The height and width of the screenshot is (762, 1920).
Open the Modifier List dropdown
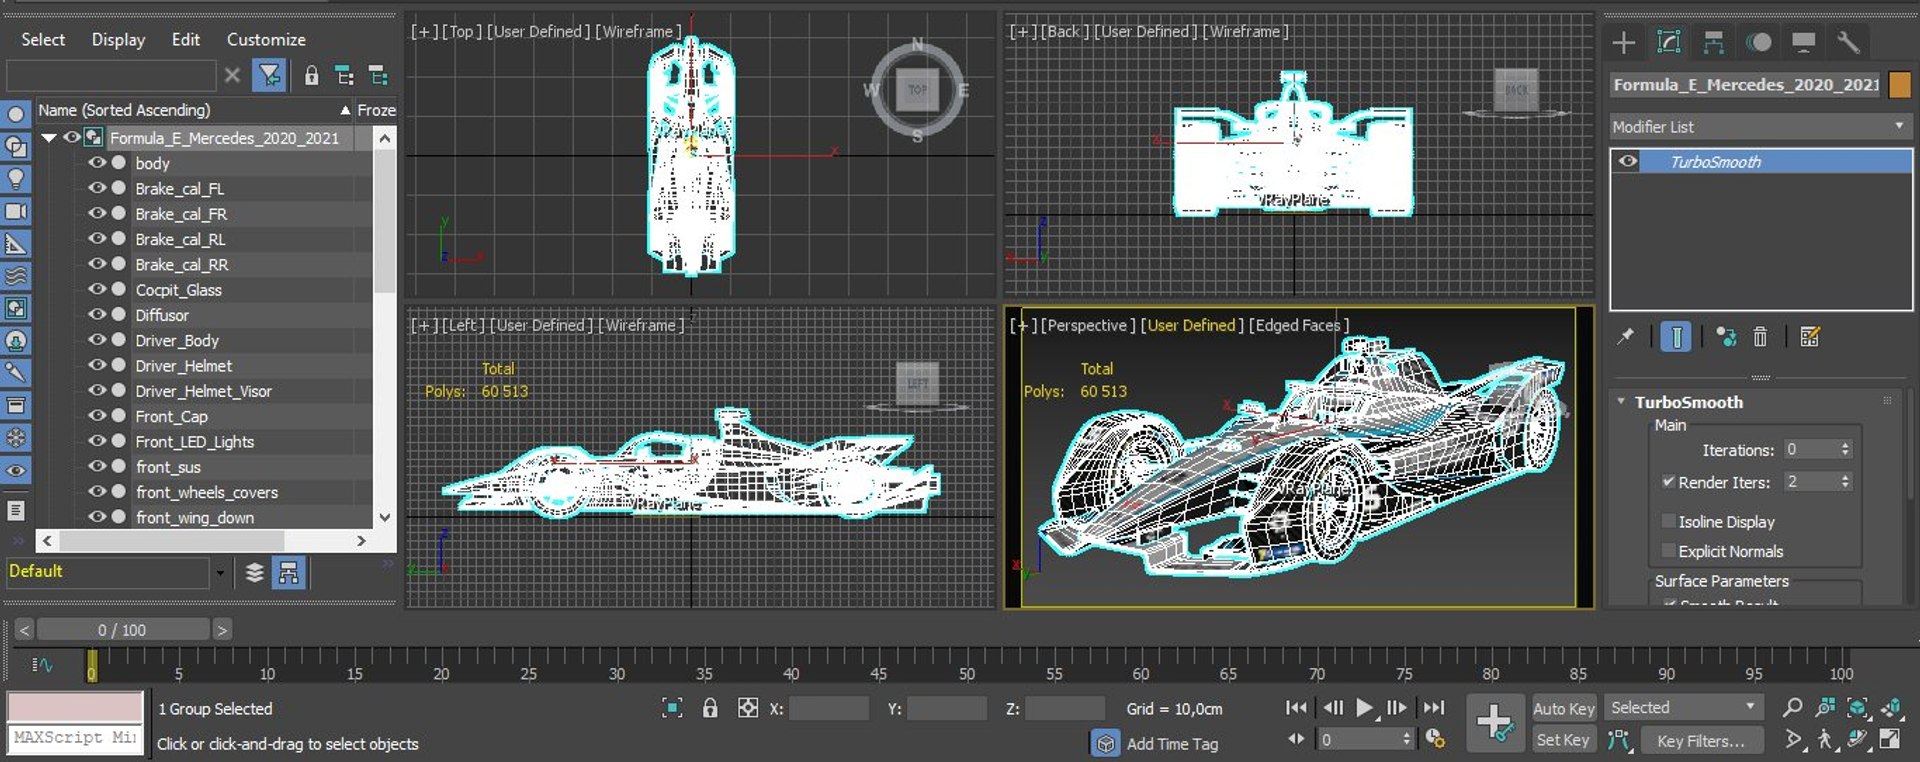[1760, 126]
